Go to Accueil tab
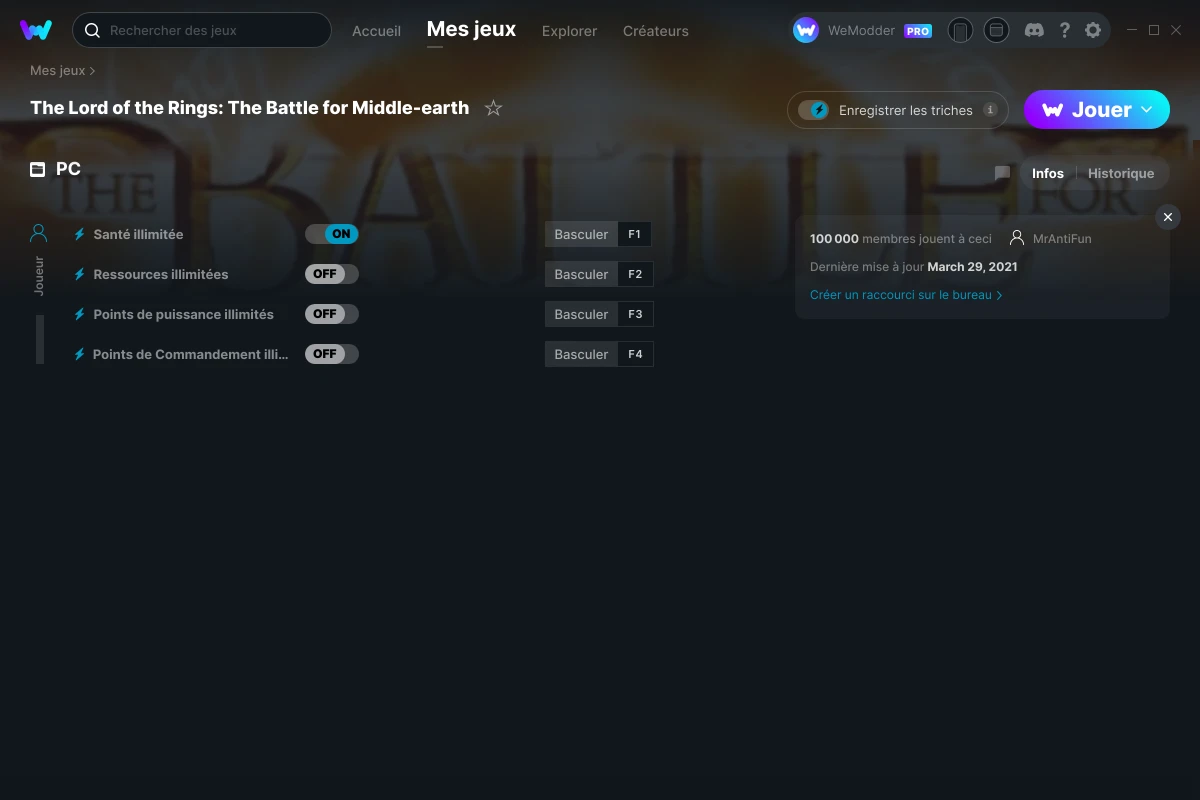This screenshot has width=1200, height=800. click(x=376, y=31)
